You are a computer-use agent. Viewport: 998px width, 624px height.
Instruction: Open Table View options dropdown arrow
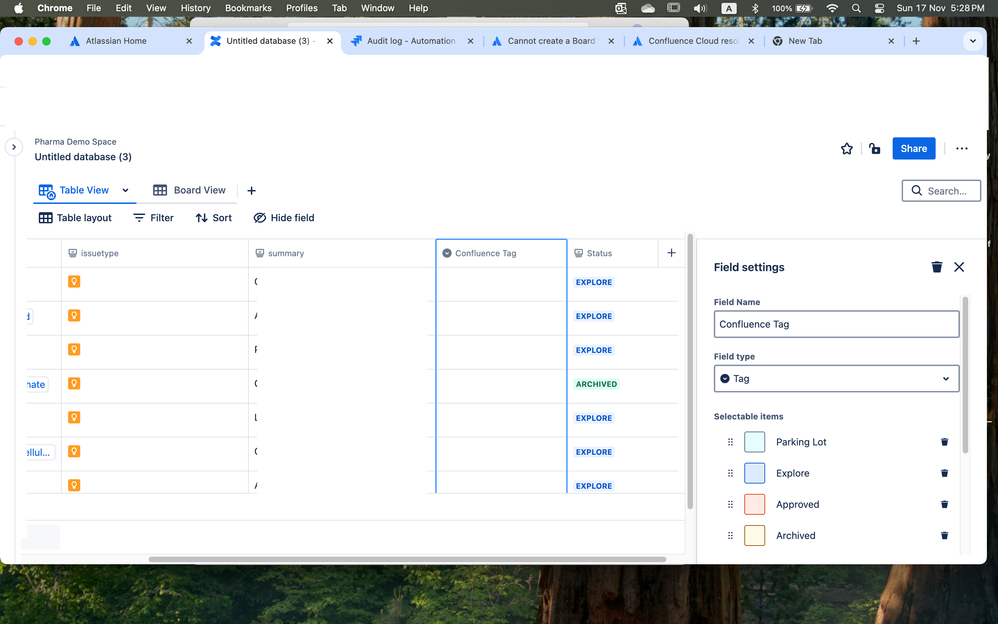pyautogui.click(x=125, y=190)
